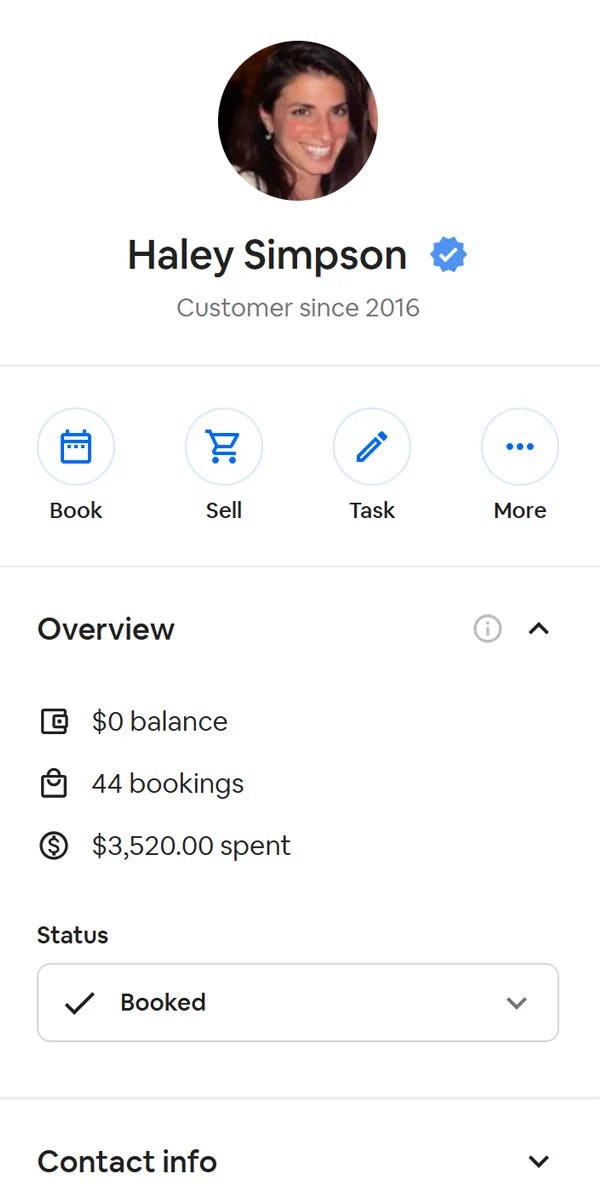The image size is (600, 1200).
Task: Open Haley Simpson's profile photo
Action: 298,120
